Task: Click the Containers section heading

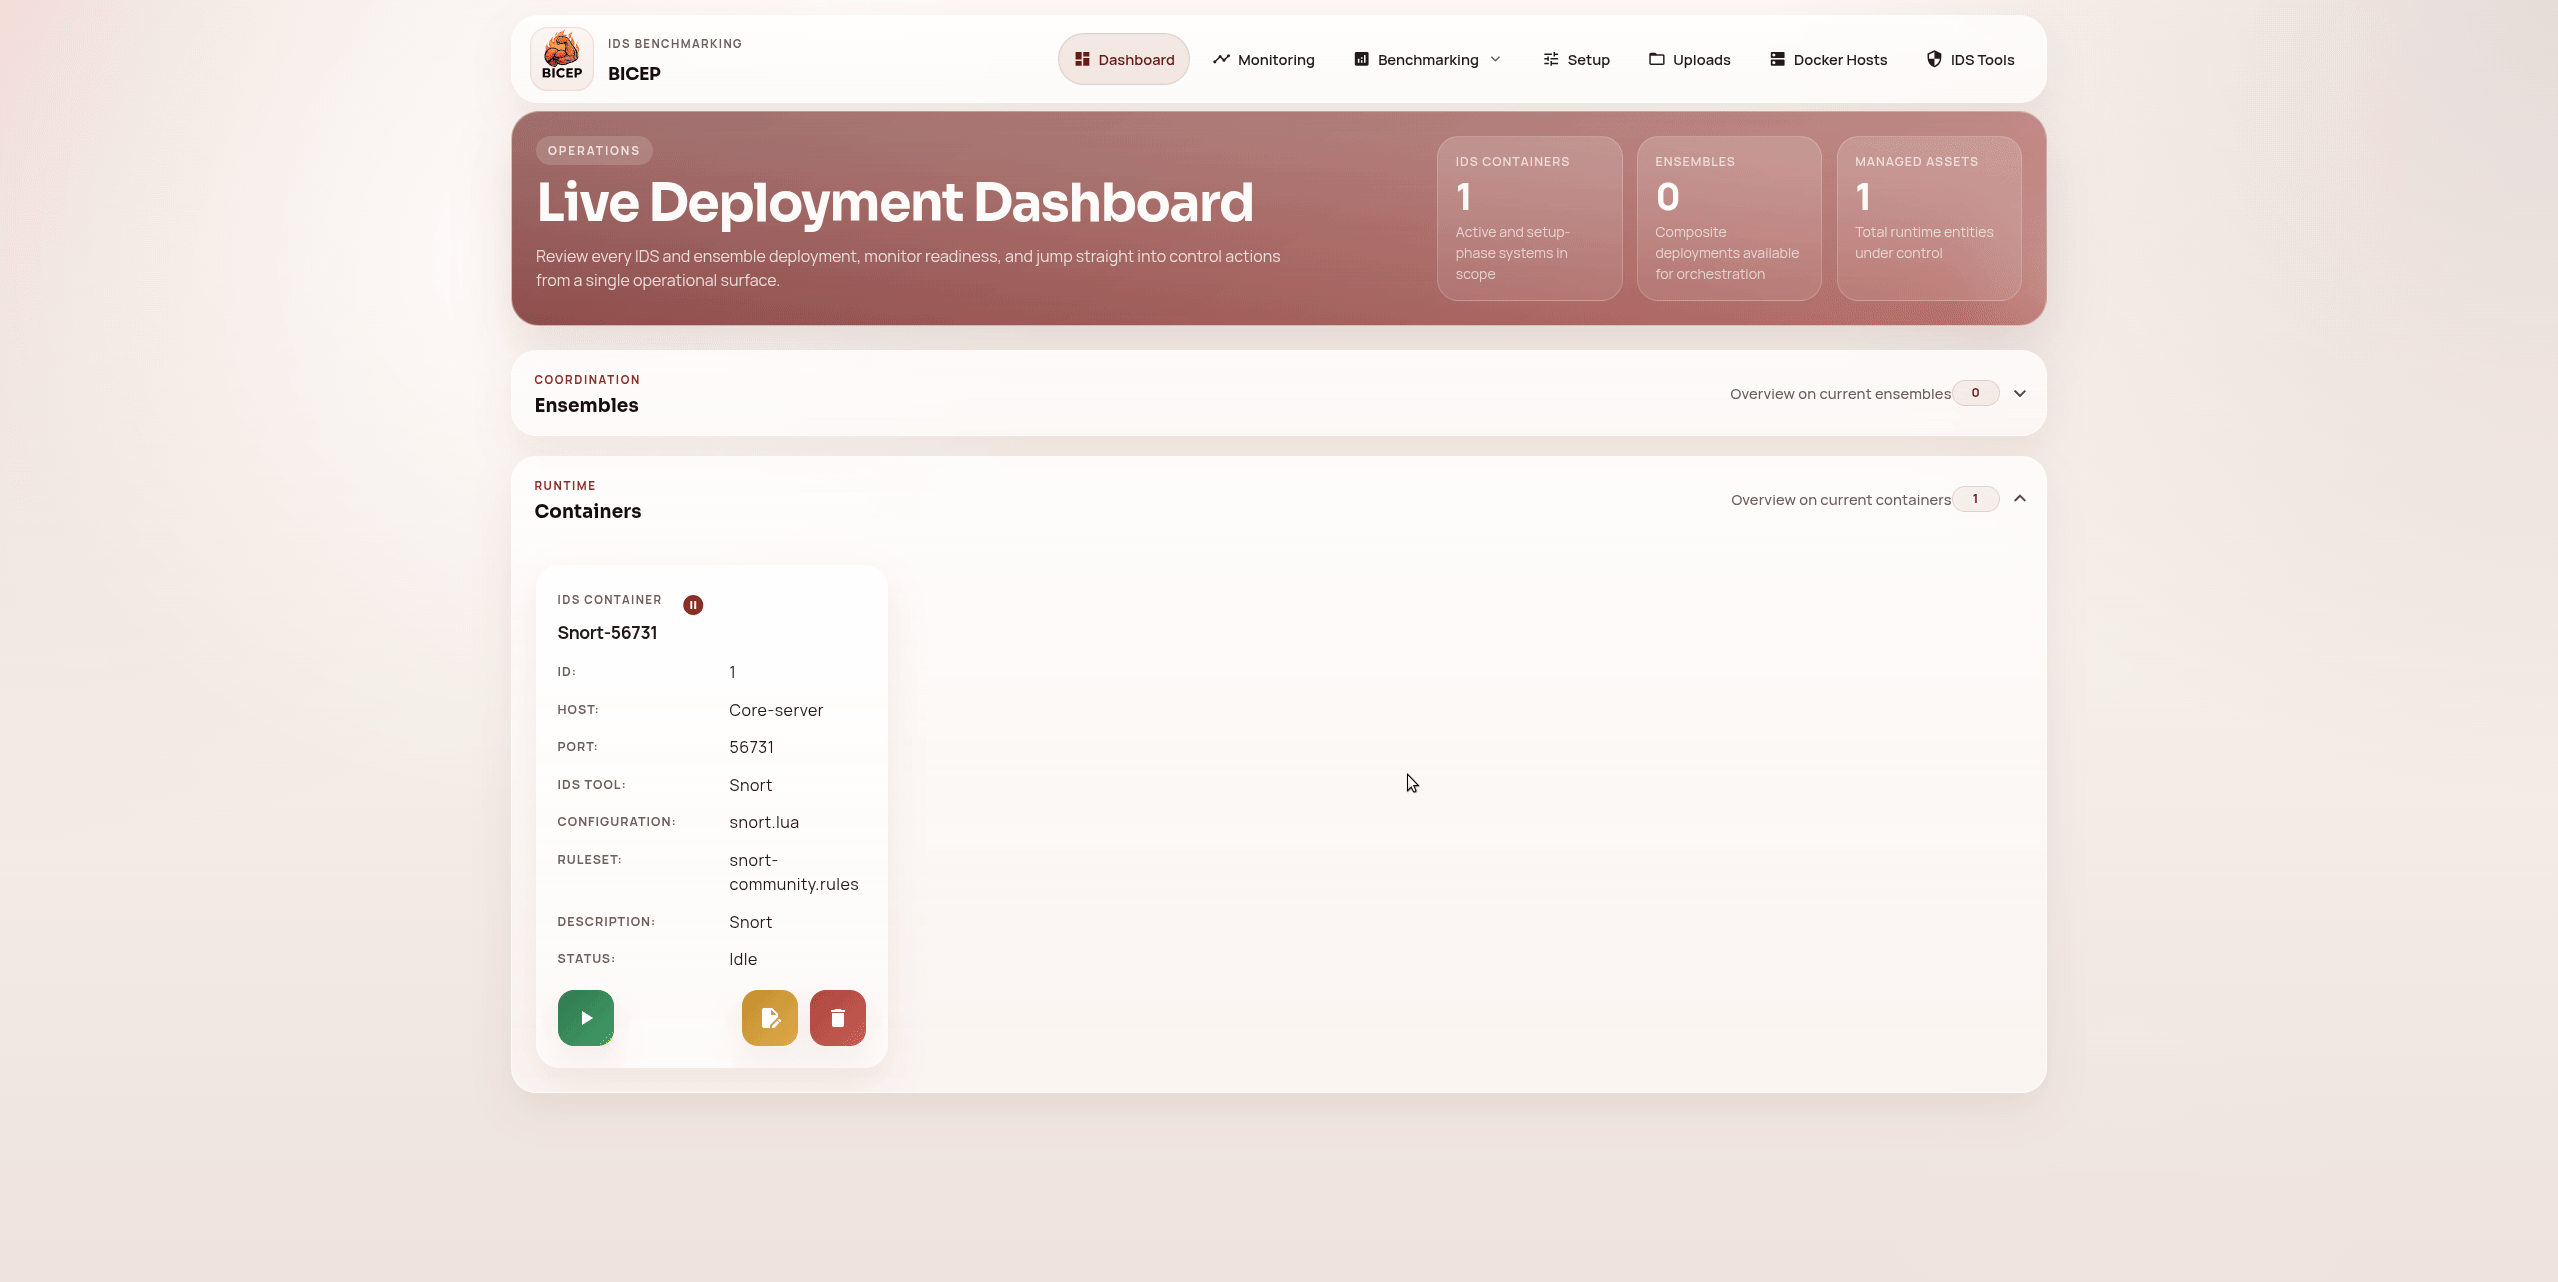Action: 588,511
